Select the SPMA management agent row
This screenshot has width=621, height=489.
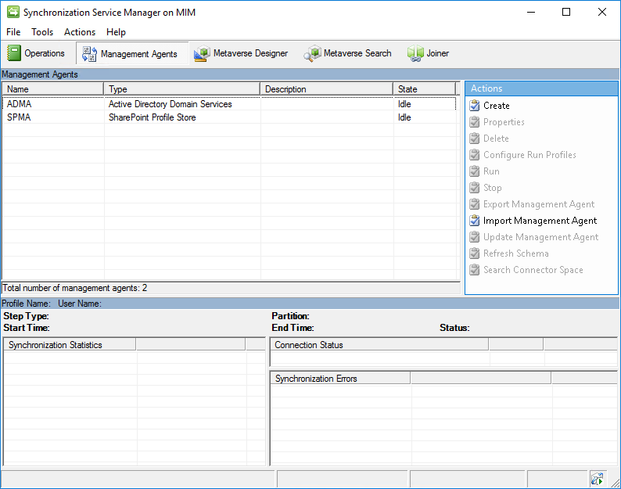click(229, 117)
